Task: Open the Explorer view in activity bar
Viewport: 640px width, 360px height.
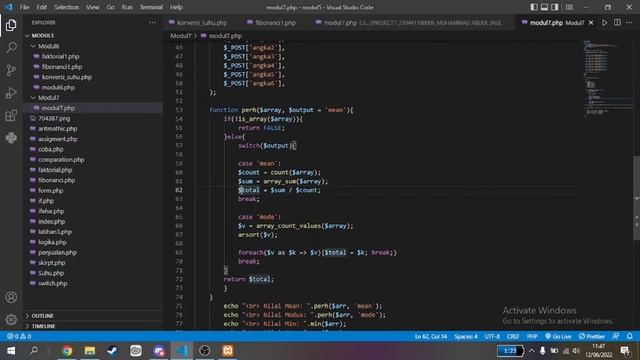Action: pos(11,25)
